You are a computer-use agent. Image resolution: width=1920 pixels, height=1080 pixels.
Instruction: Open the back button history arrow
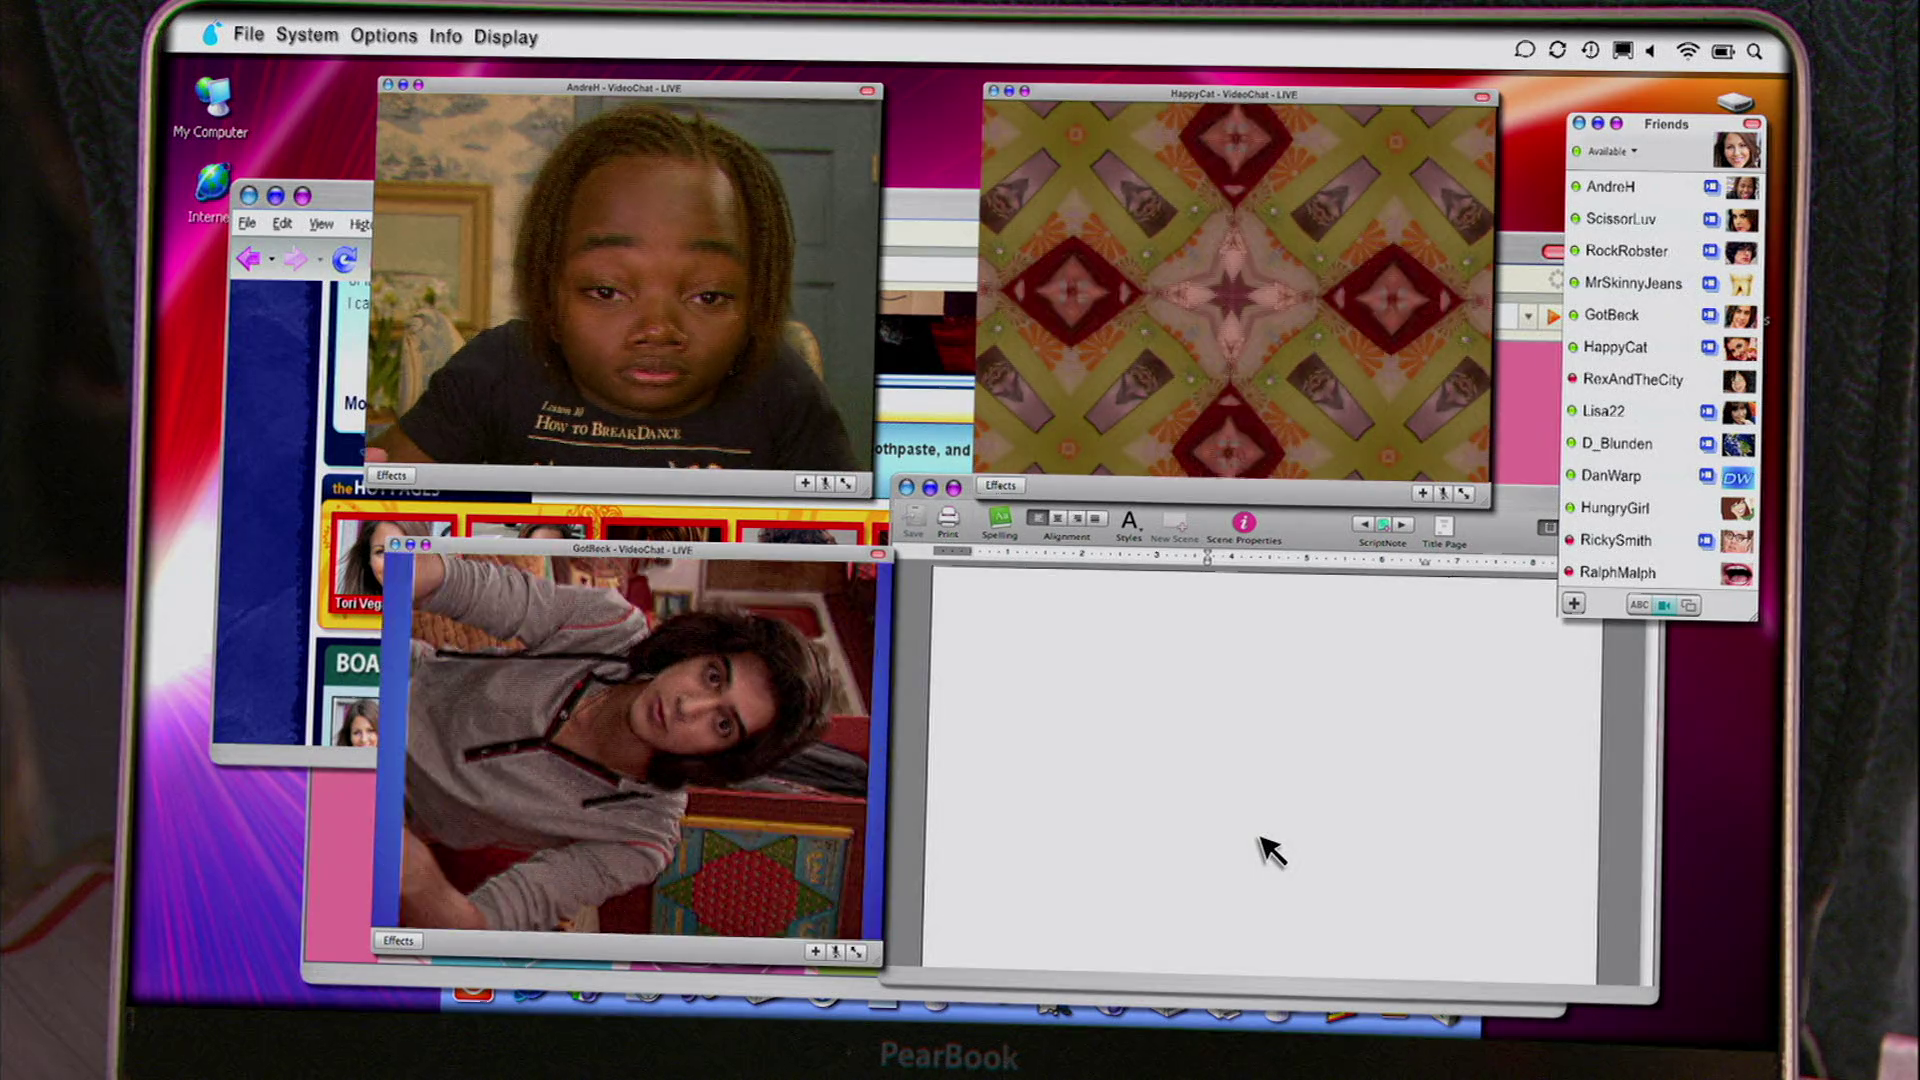point(272,260)
